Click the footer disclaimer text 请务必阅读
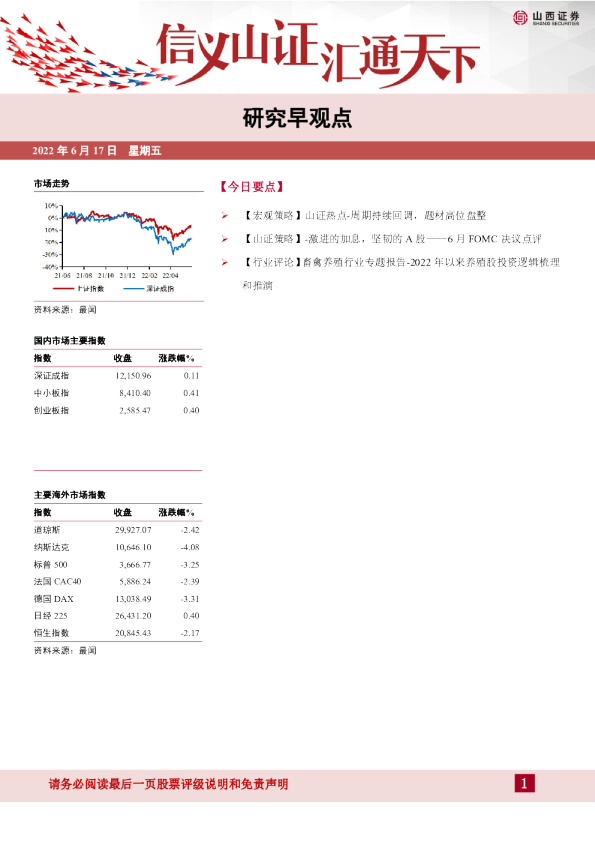 point(169,784)
